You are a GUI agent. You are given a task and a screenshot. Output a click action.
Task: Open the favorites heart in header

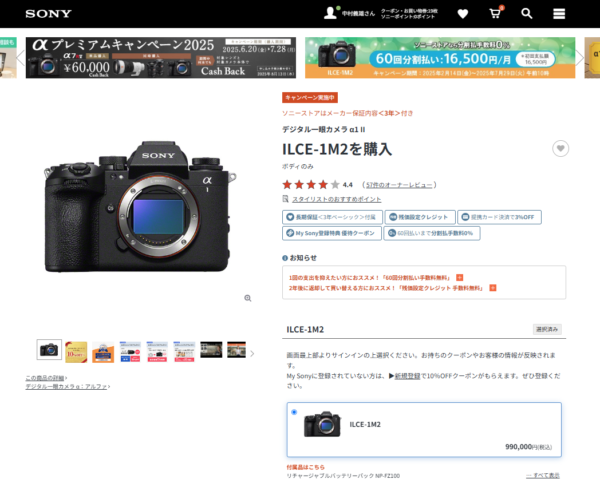pos(463,14)
